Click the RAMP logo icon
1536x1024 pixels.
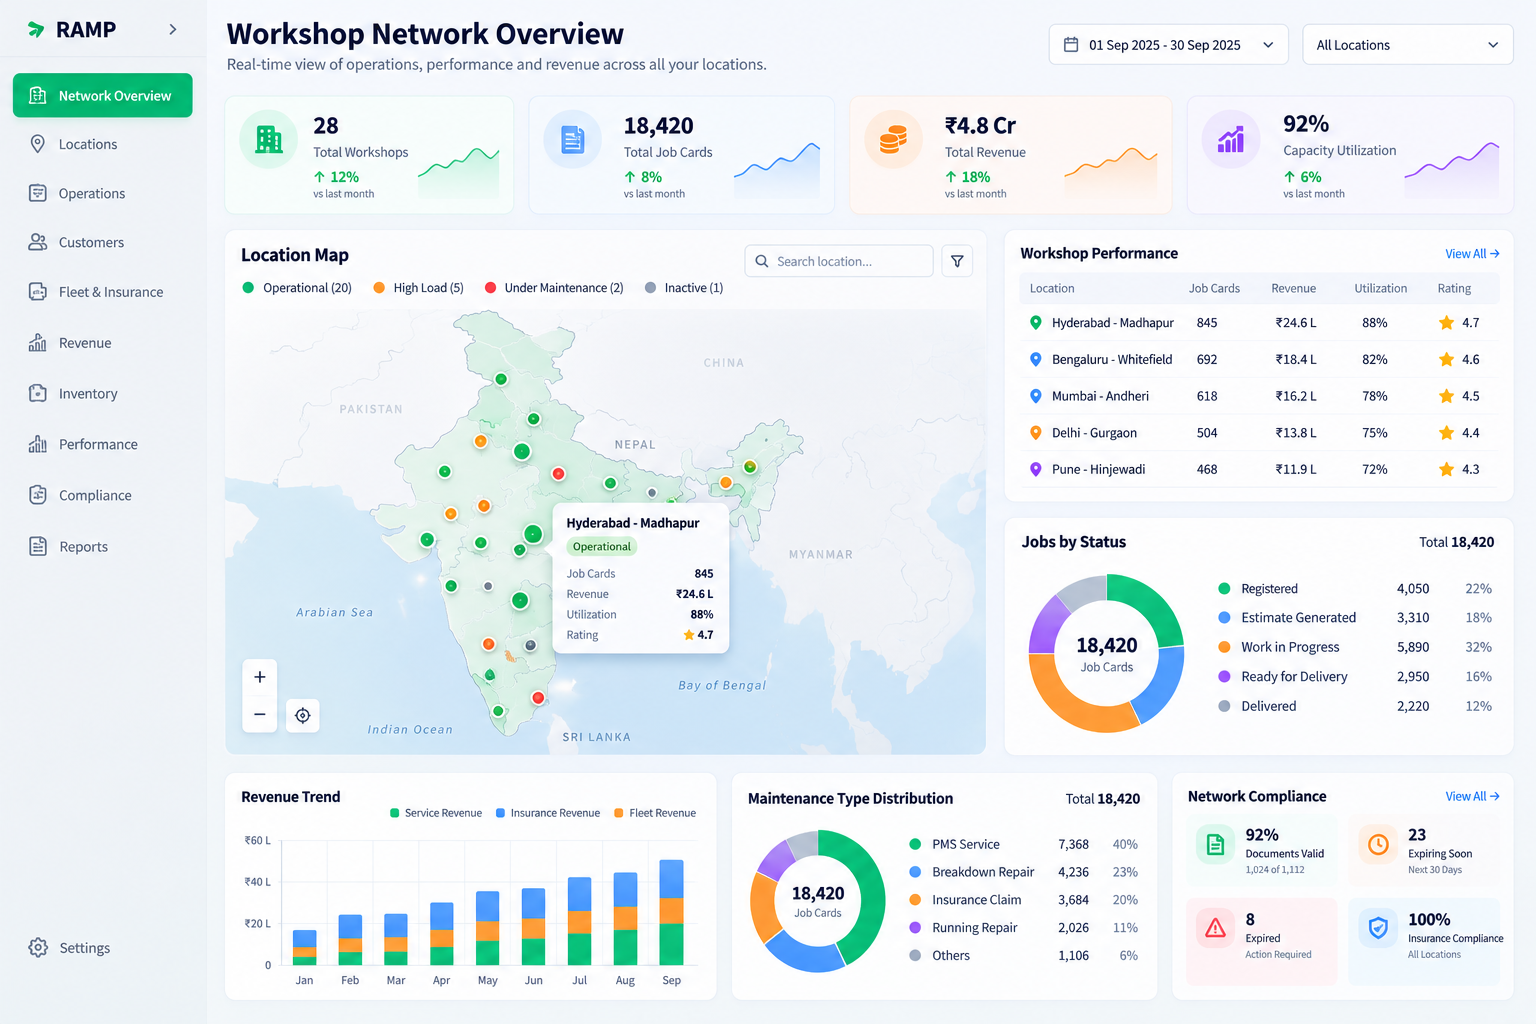37,30
